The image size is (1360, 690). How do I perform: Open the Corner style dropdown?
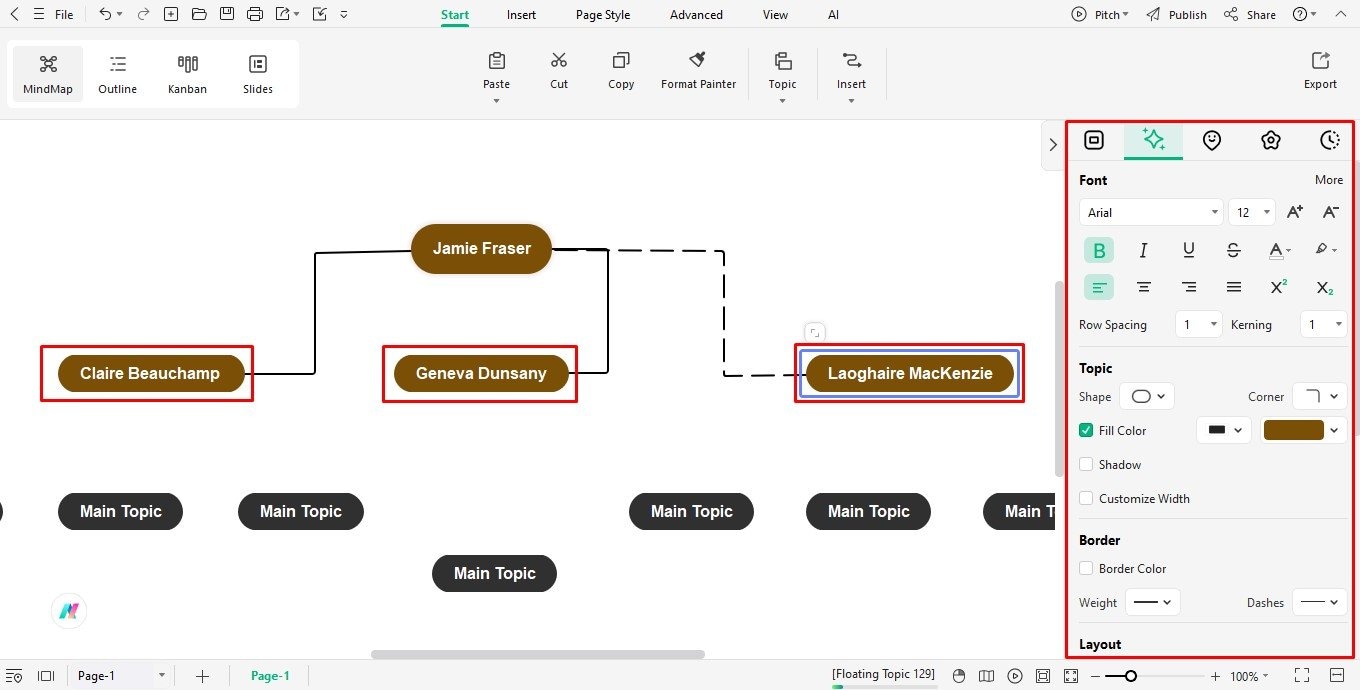tap(1320, 397)
